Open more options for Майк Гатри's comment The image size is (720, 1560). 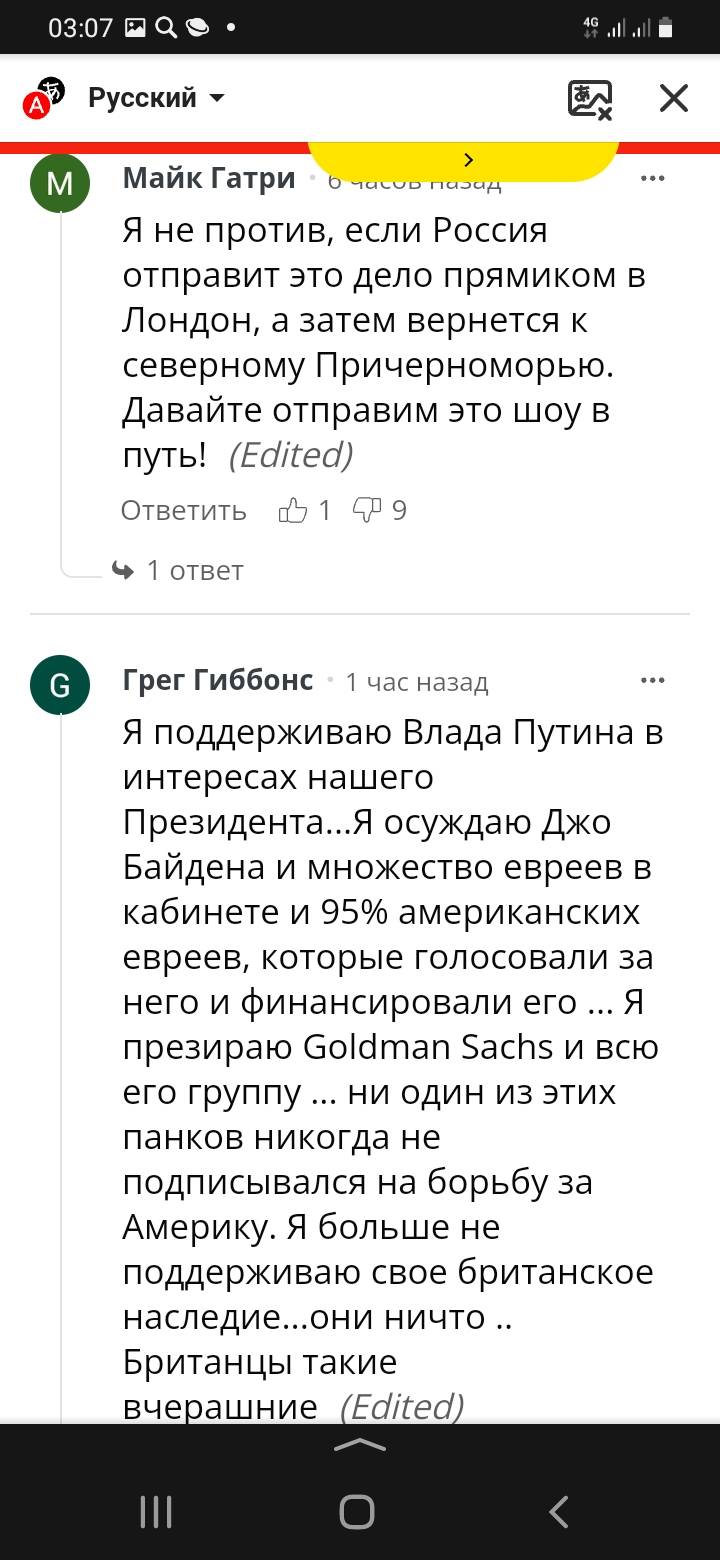pos(652,179)
